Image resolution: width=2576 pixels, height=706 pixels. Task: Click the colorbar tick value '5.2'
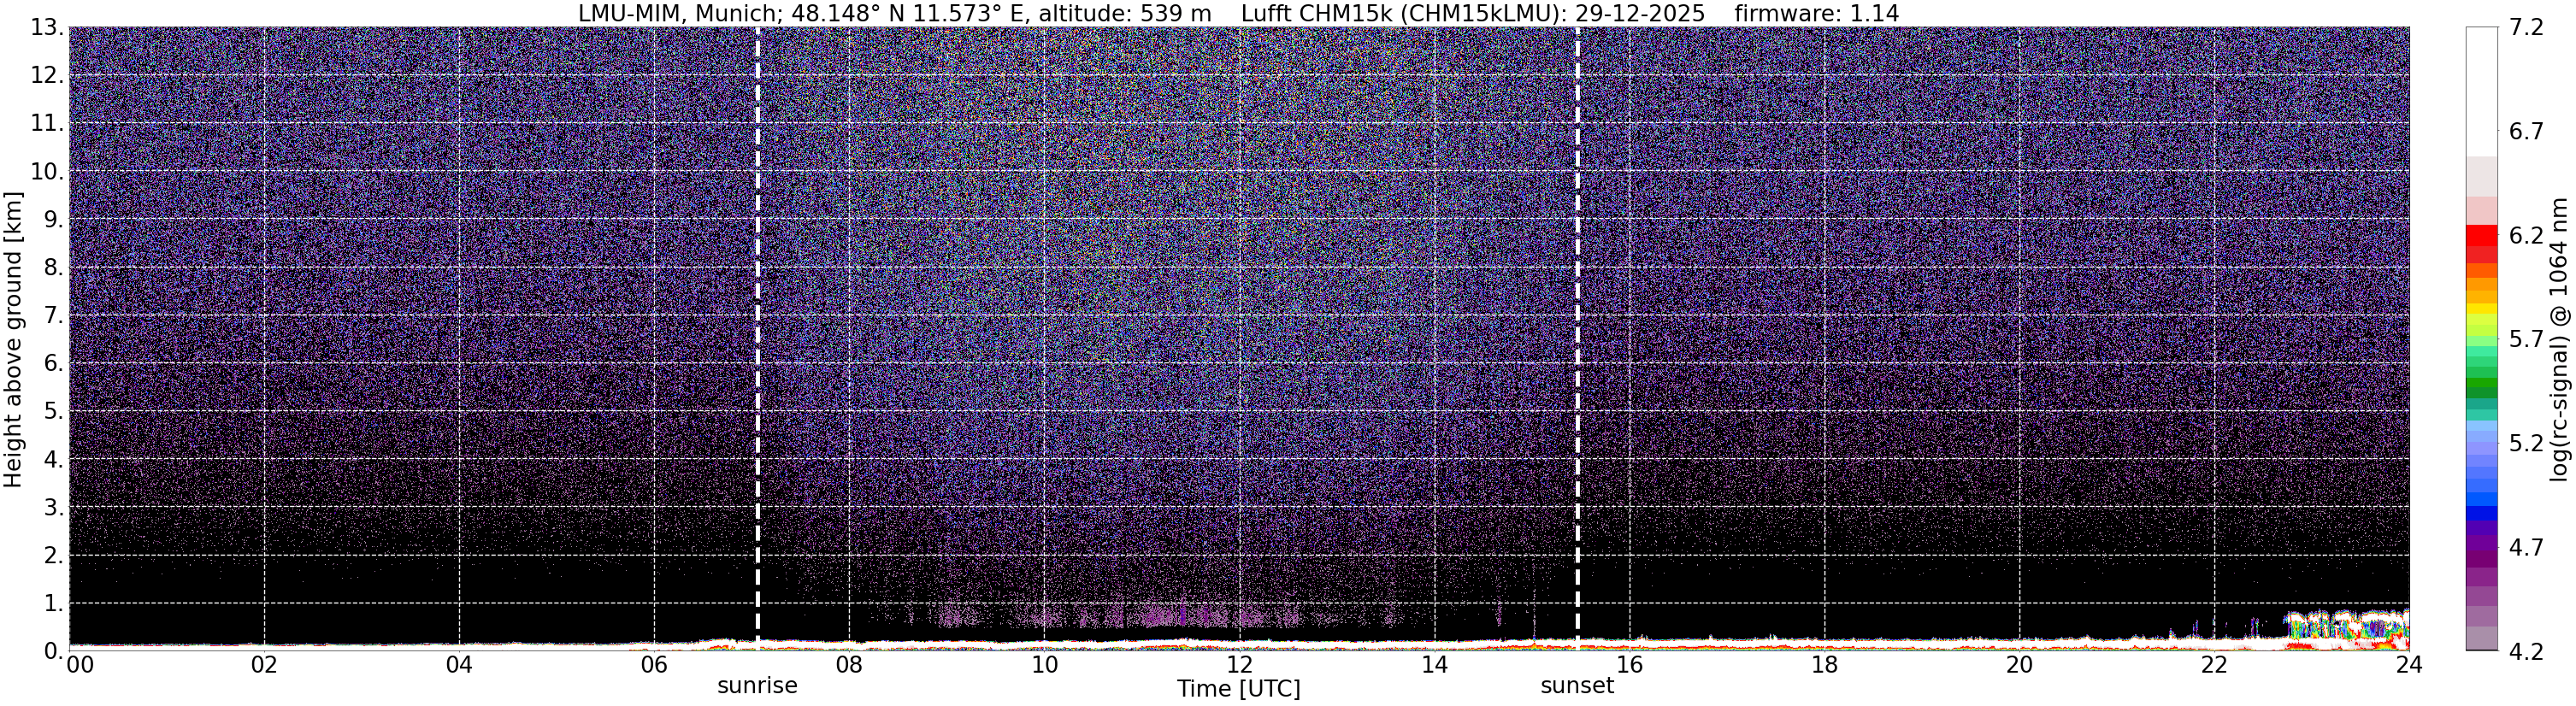coord(2526,444)
